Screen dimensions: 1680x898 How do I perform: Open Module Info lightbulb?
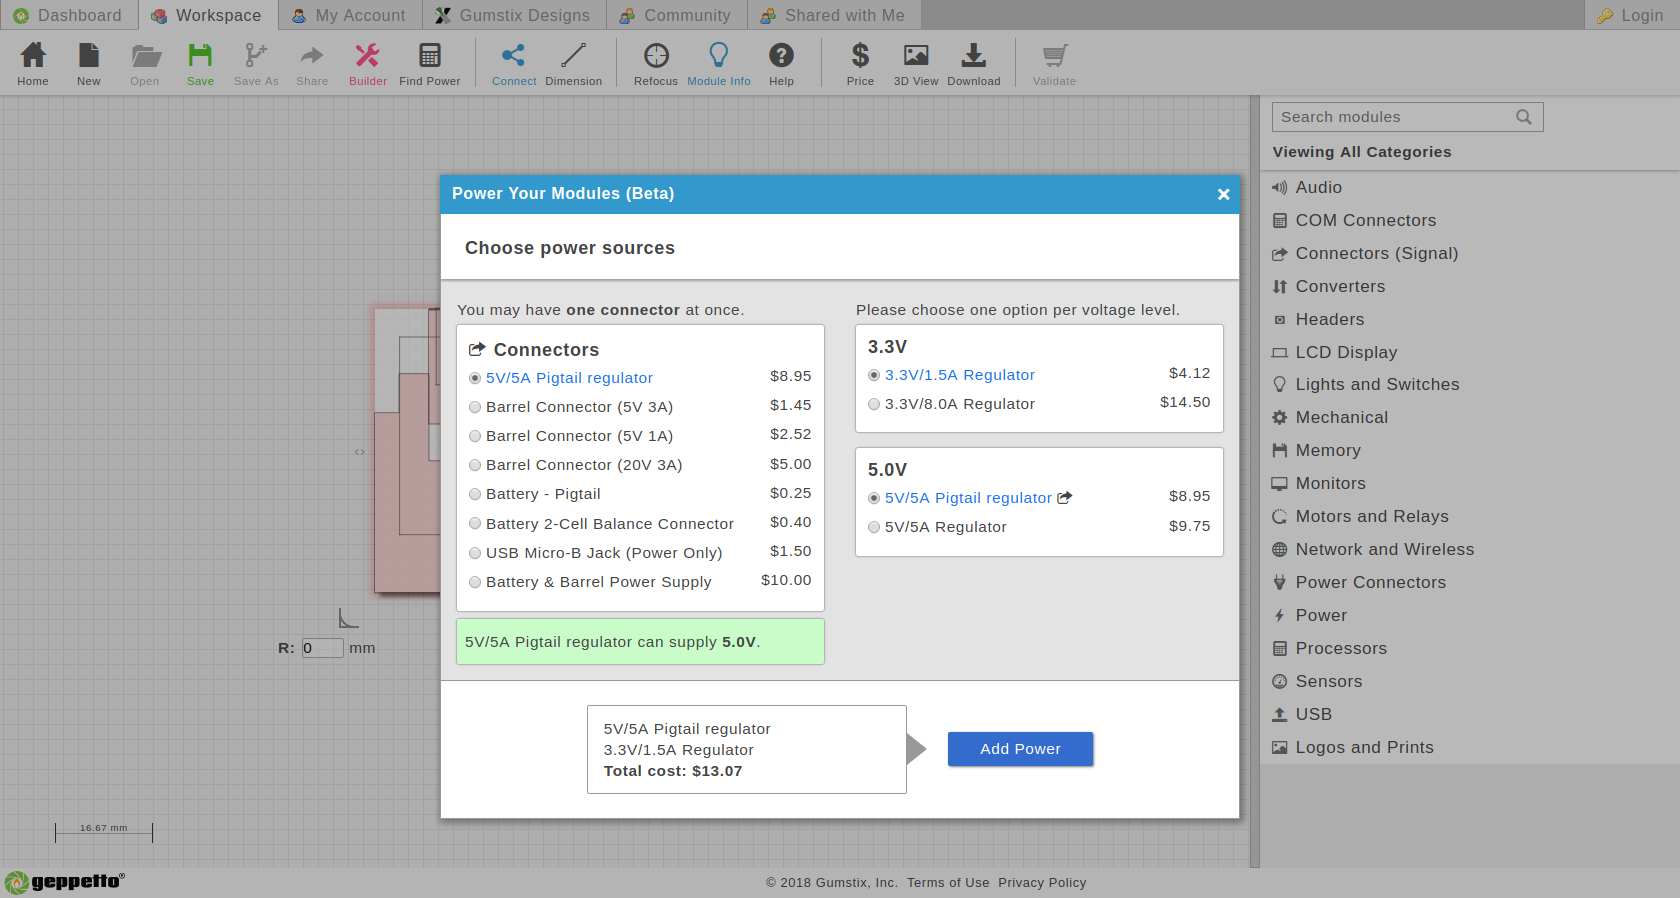[x=719, y=55]
